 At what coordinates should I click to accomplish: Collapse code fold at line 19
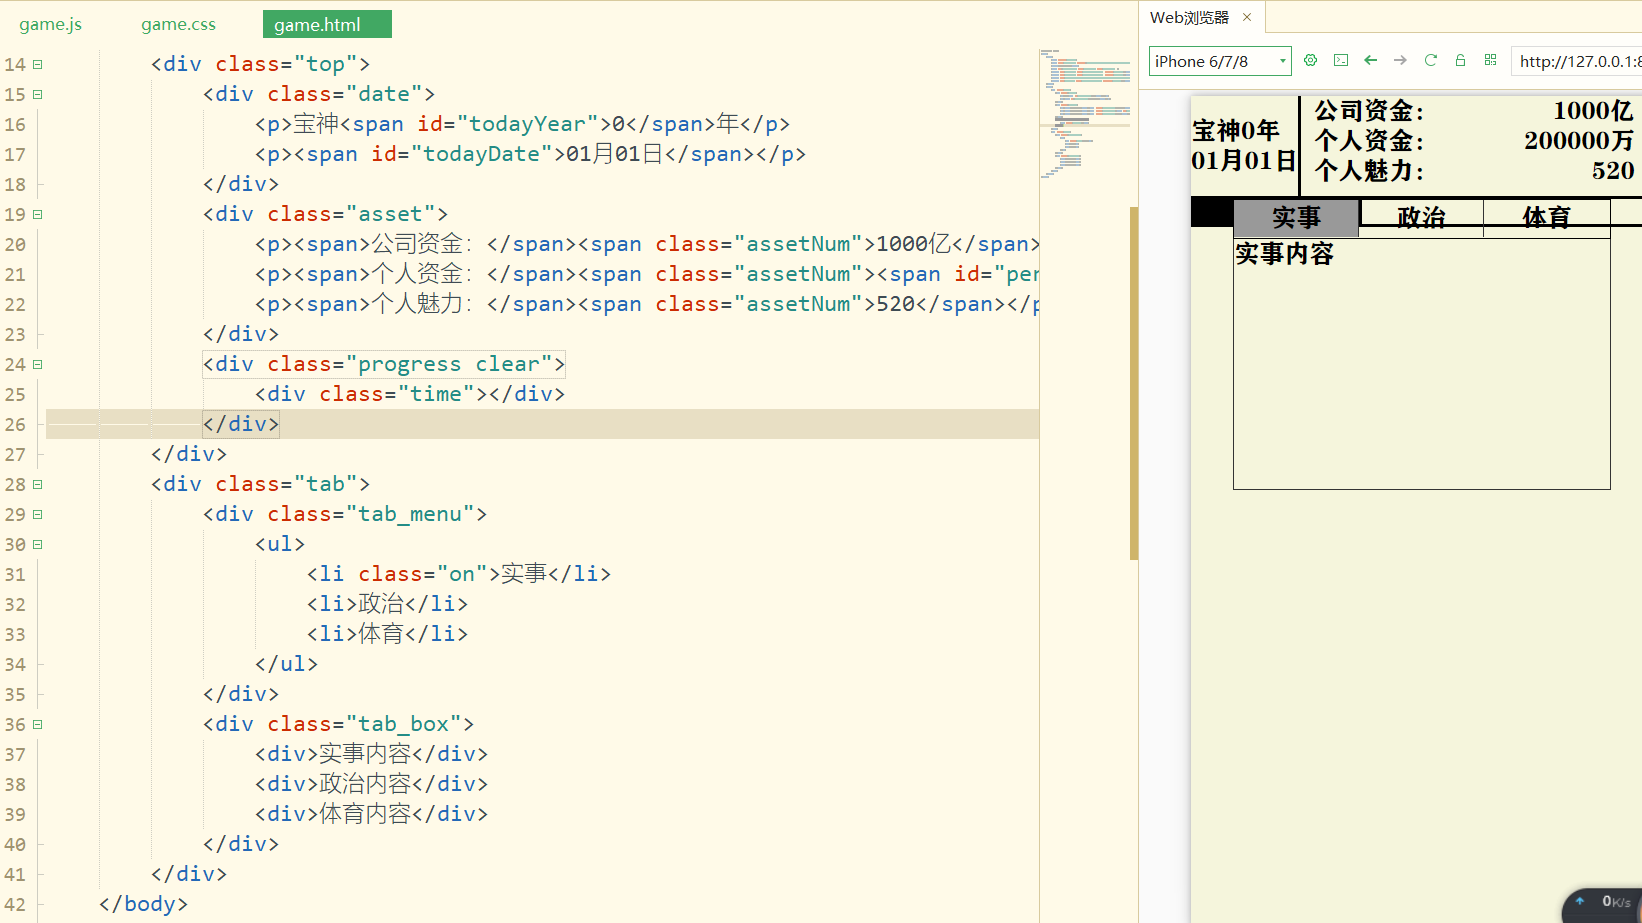coord(38,214)
